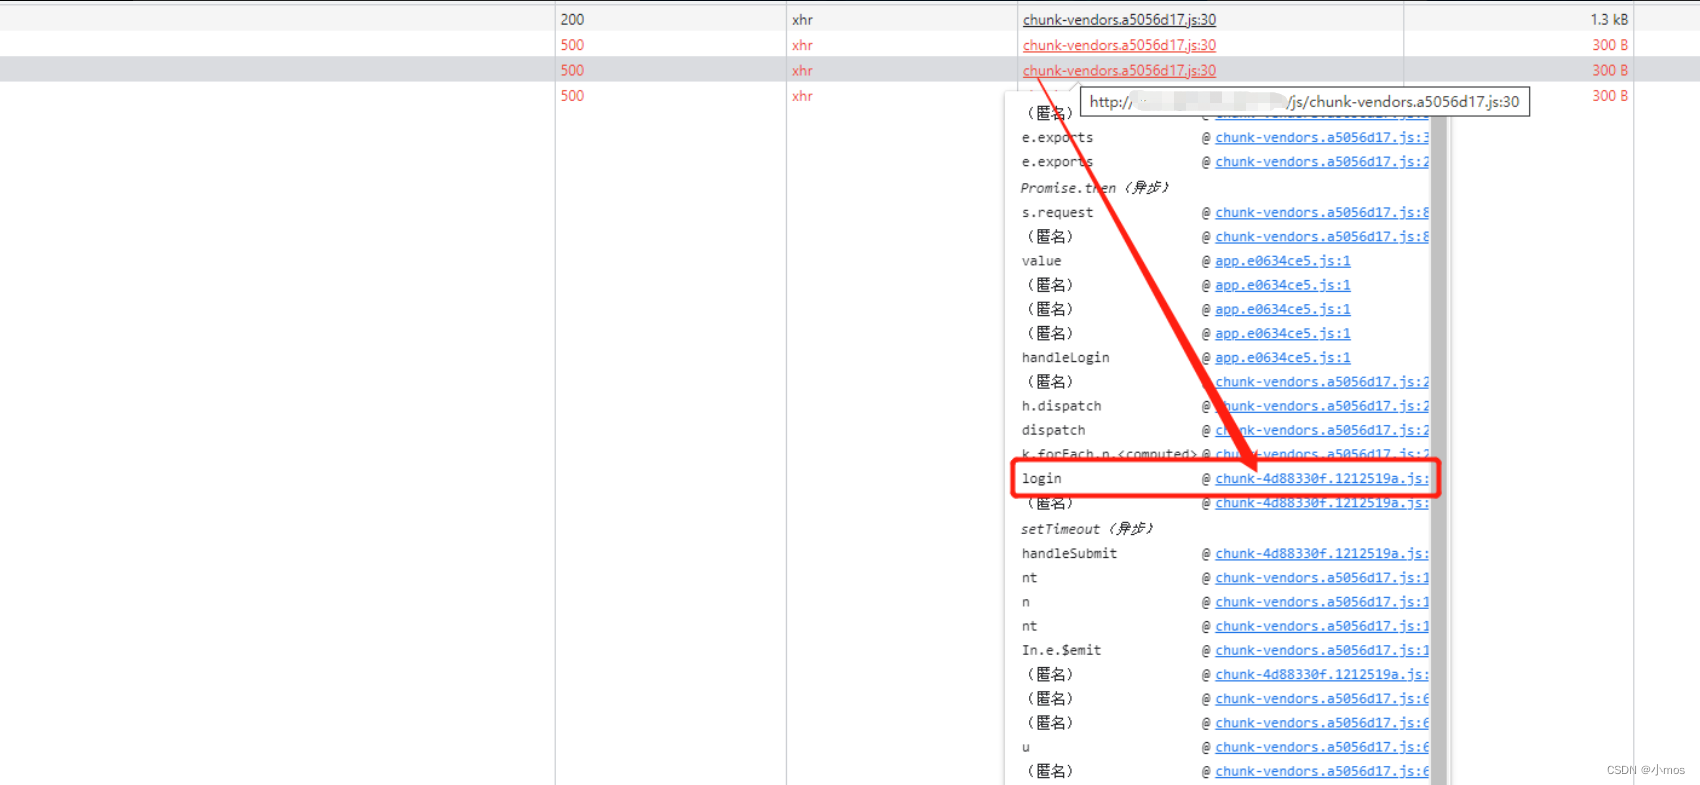The width and height of the screenshot is (1700, 785).
Task: Select the xhr type cell in the highlighted 500 row
Action: (802, 71)
